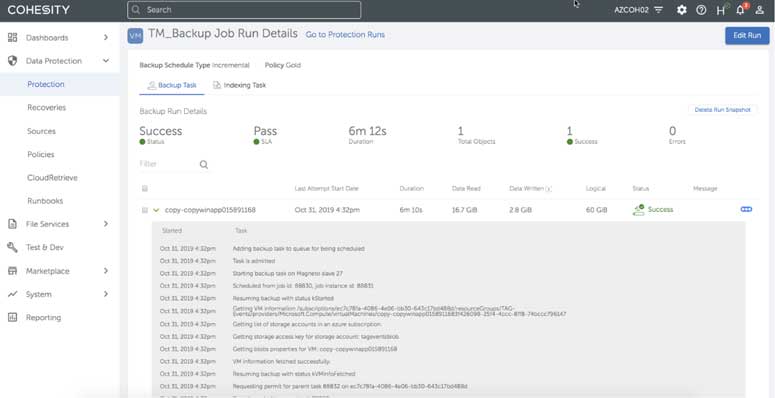Click the 'Task is admitted' log entry
The width and height of the screenshot is (775, 398).
click(x=254, y=261)
